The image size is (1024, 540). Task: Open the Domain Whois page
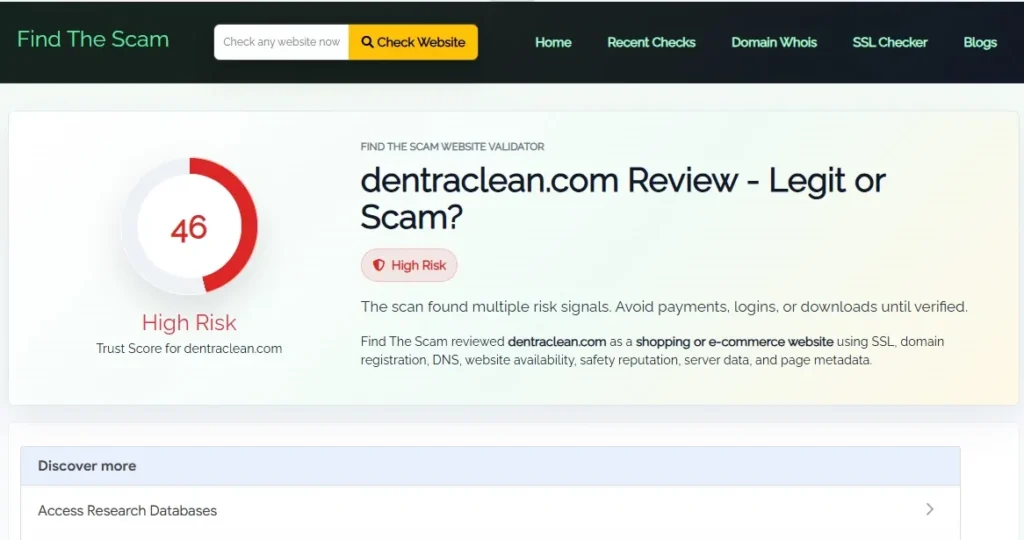[x=774, y=42]
